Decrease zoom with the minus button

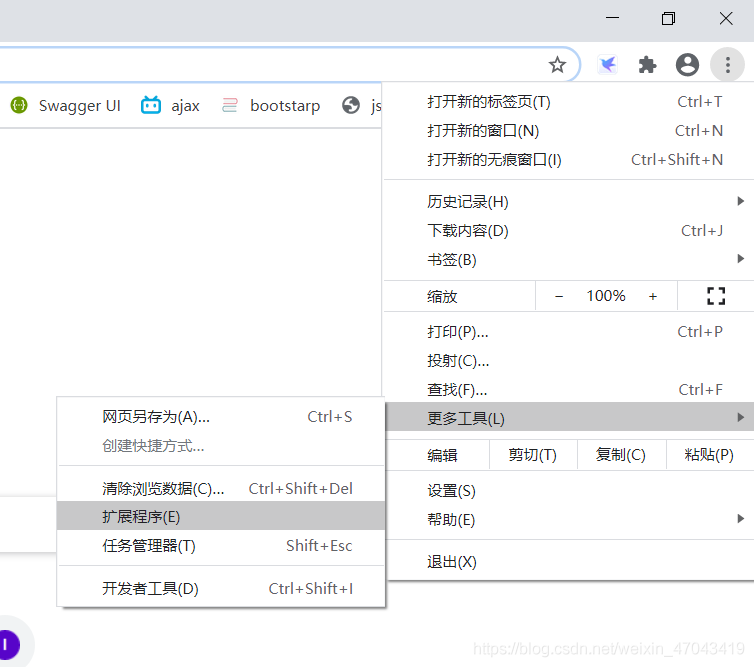[x=559, y=296]
